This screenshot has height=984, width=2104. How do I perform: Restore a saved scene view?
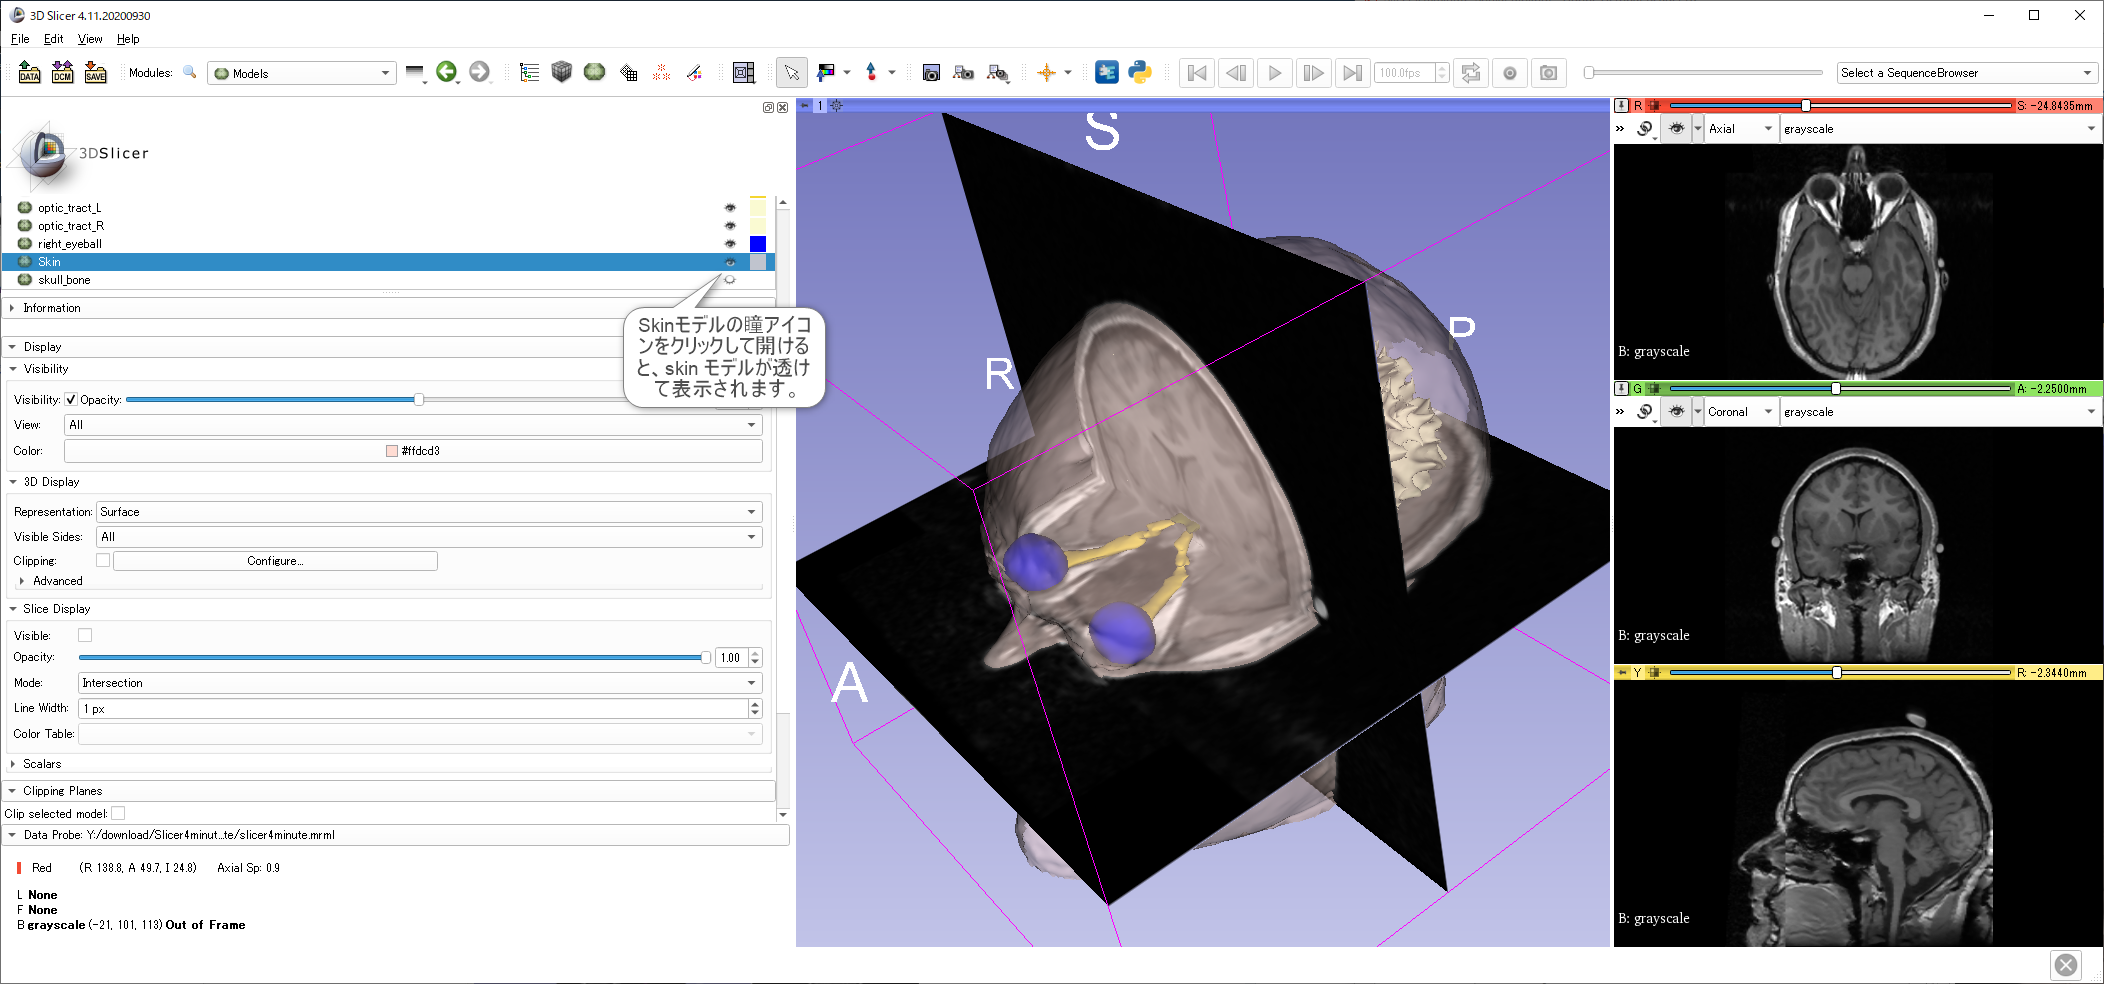point(997,72)
